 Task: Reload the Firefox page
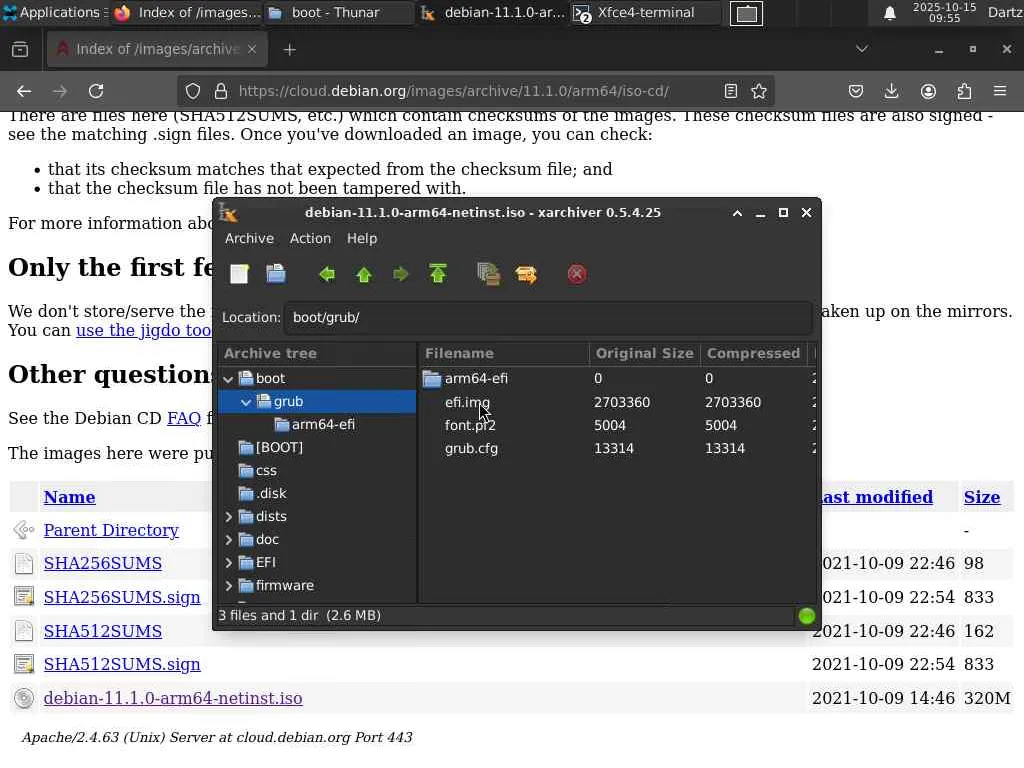click(96, 91)
